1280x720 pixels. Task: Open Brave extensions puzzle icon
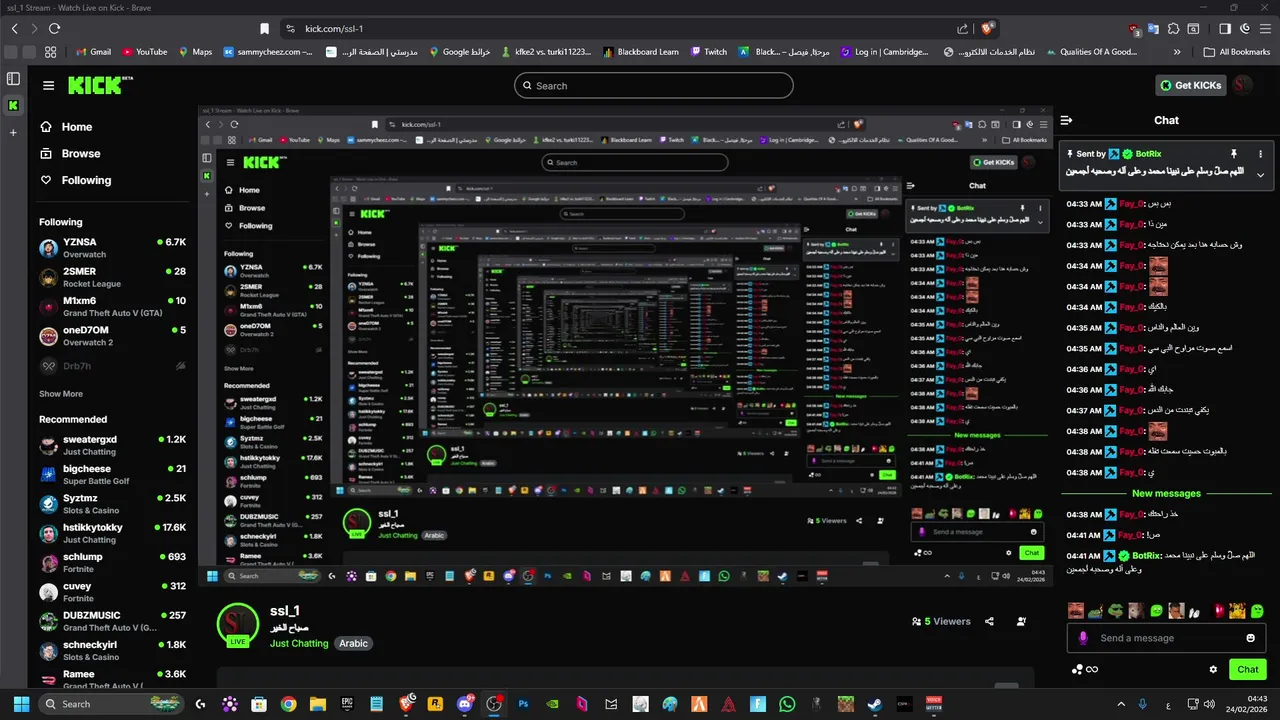(1173, 29)
